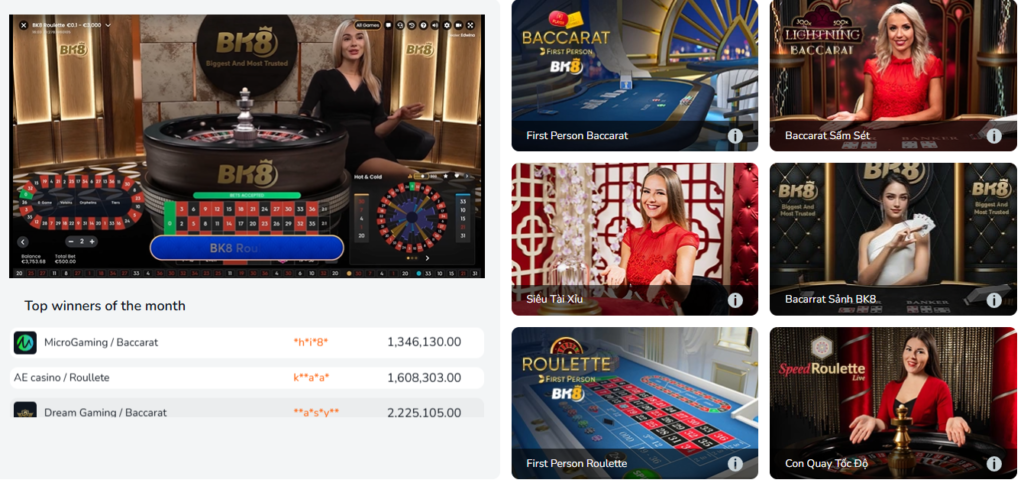Open the help question-mark icon

click(423, 25)
